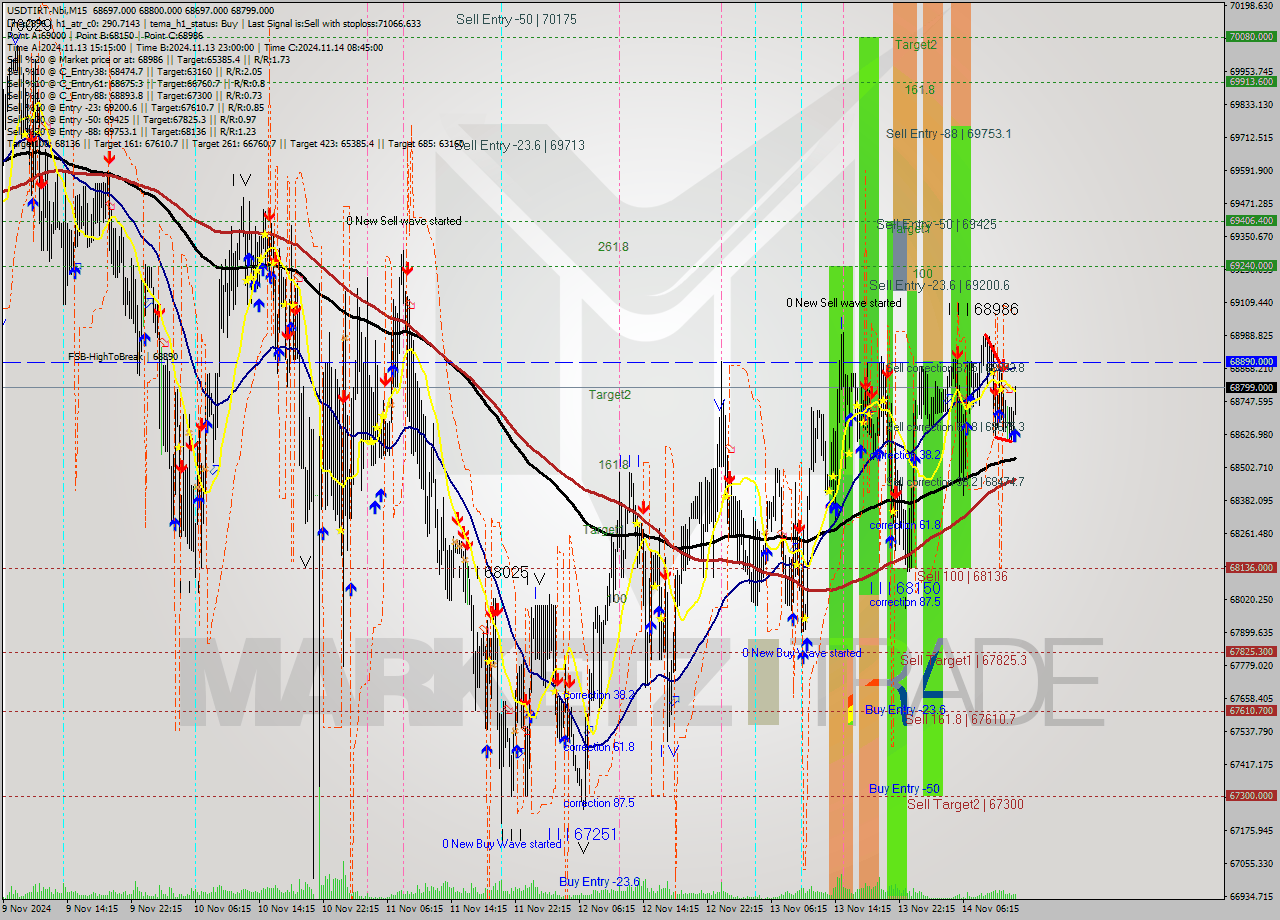Viewport: 1280px width, 920px height.
Task: Click the '9 Nov 22:15' time axis label
Action: [x=155, y=909]
